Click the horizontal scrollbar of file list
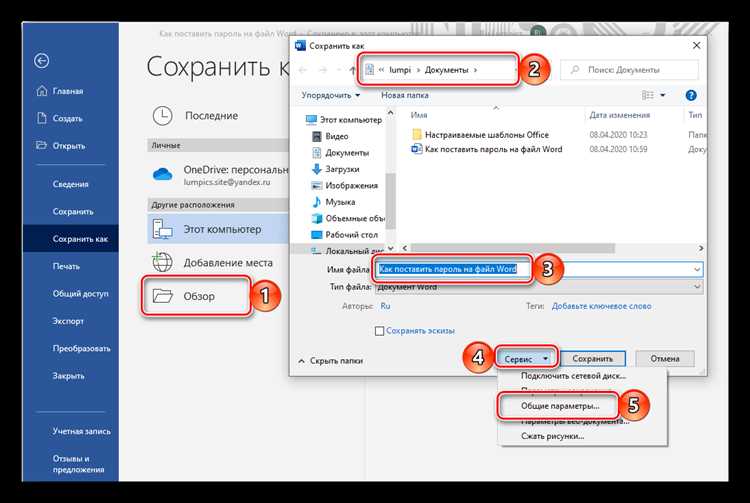This screenshot has width=750, height=503. click(512, 248)
